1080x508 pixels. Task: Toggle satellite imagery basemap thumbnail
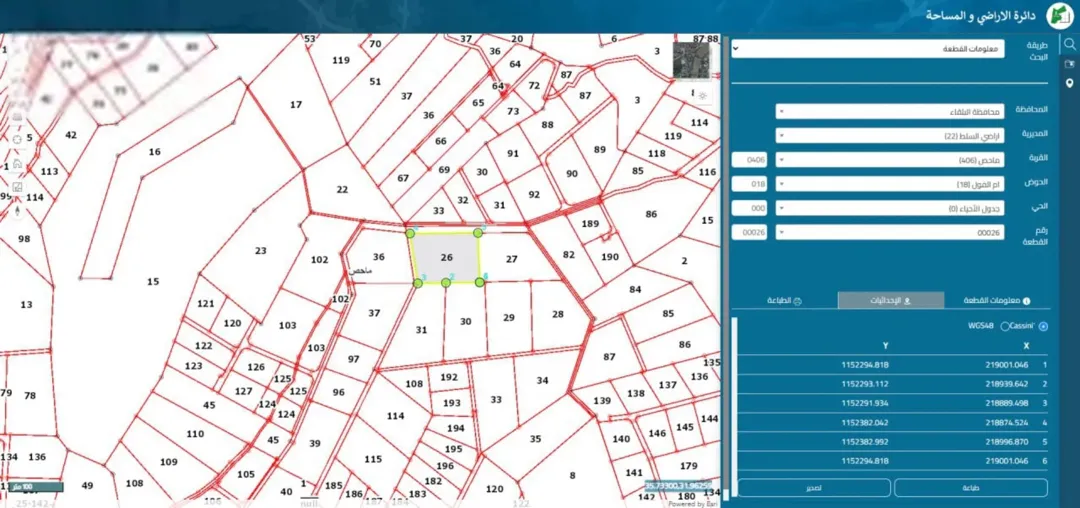click(x=692, y=61)
